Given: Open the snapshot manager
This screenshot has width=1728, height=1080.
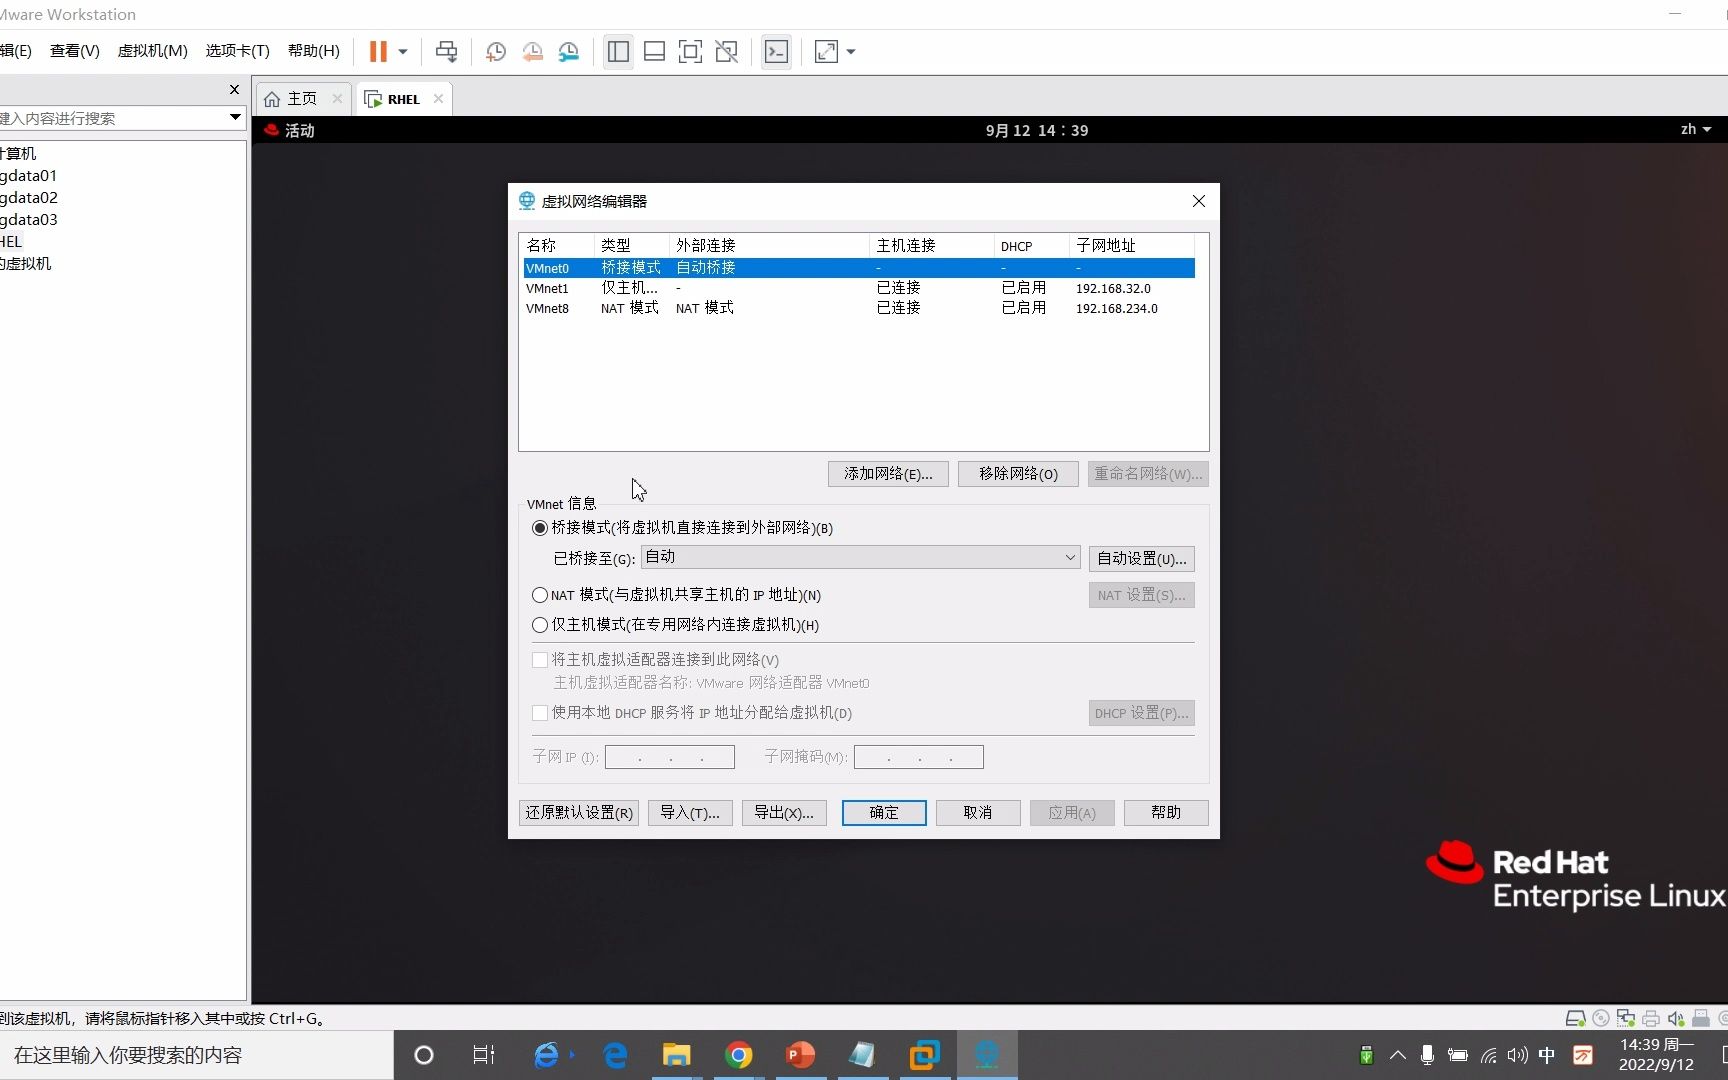Looking at the screenshot, I should 569,52.
